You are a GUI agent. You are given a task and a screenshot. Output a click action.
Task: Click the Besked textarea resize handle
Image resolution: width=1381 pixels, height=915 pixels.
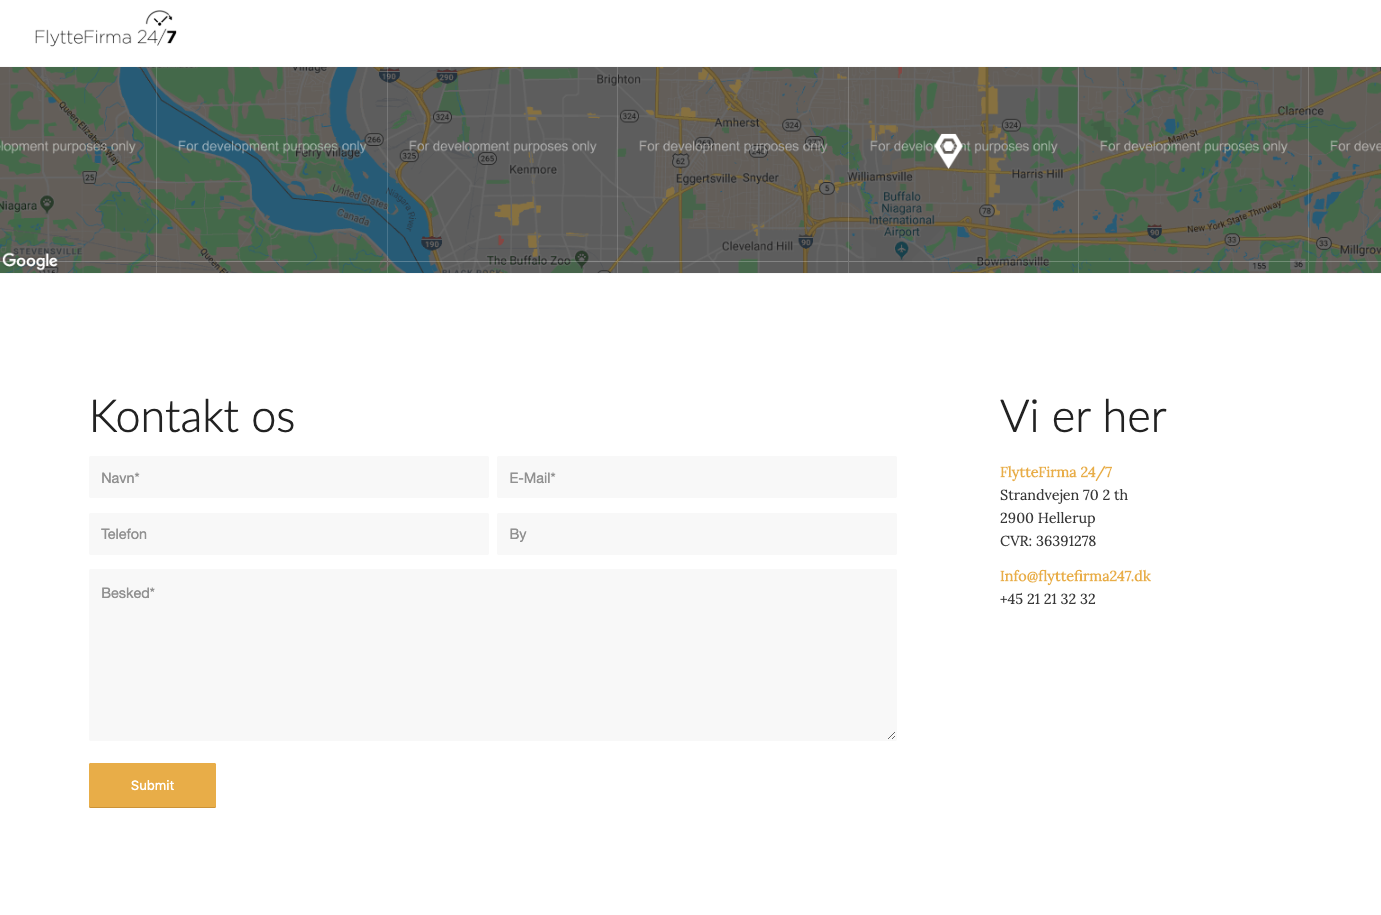[890, 735]
